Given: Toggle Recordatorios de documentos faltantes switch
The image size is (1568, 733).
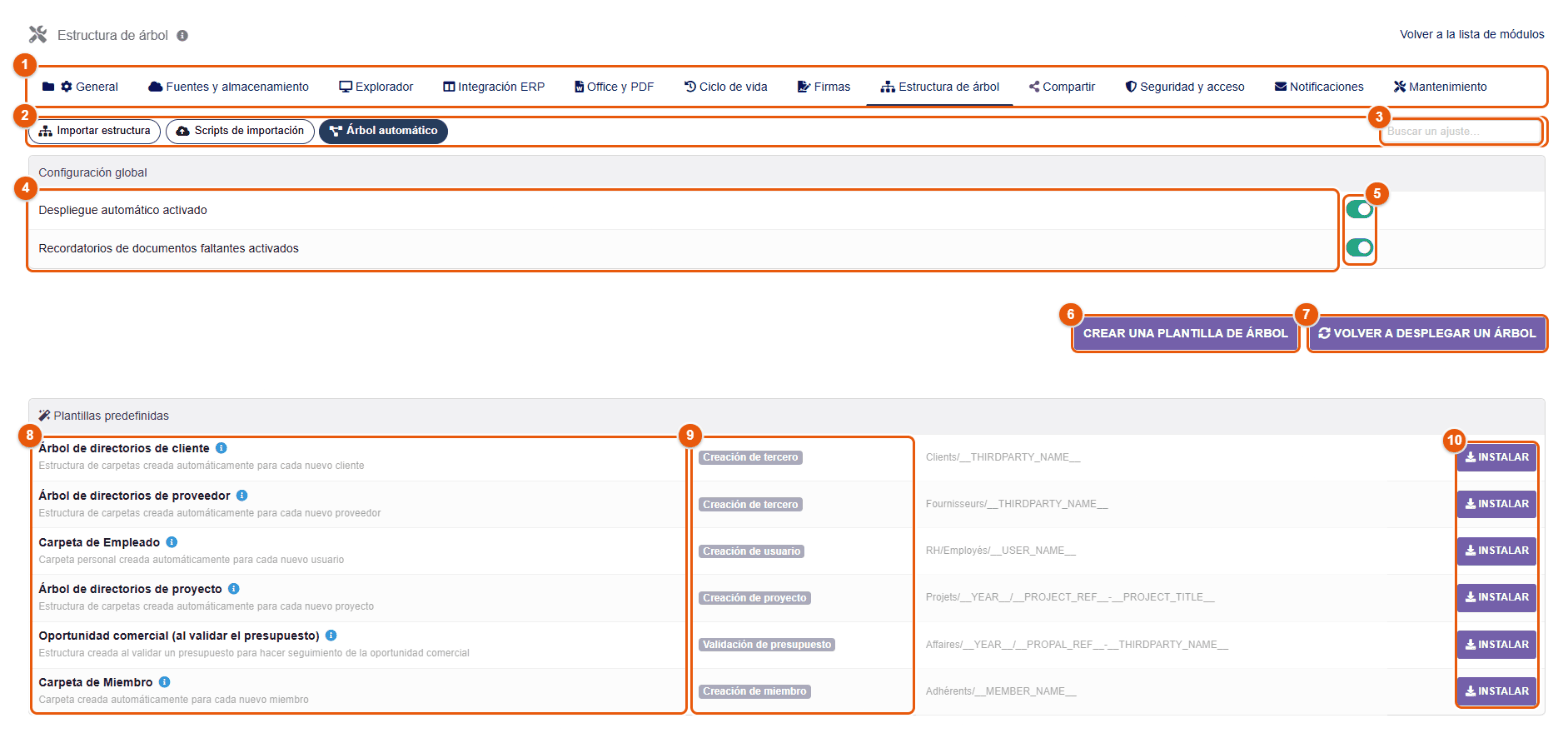Looking at the screenshot, I should point(1359,247).
